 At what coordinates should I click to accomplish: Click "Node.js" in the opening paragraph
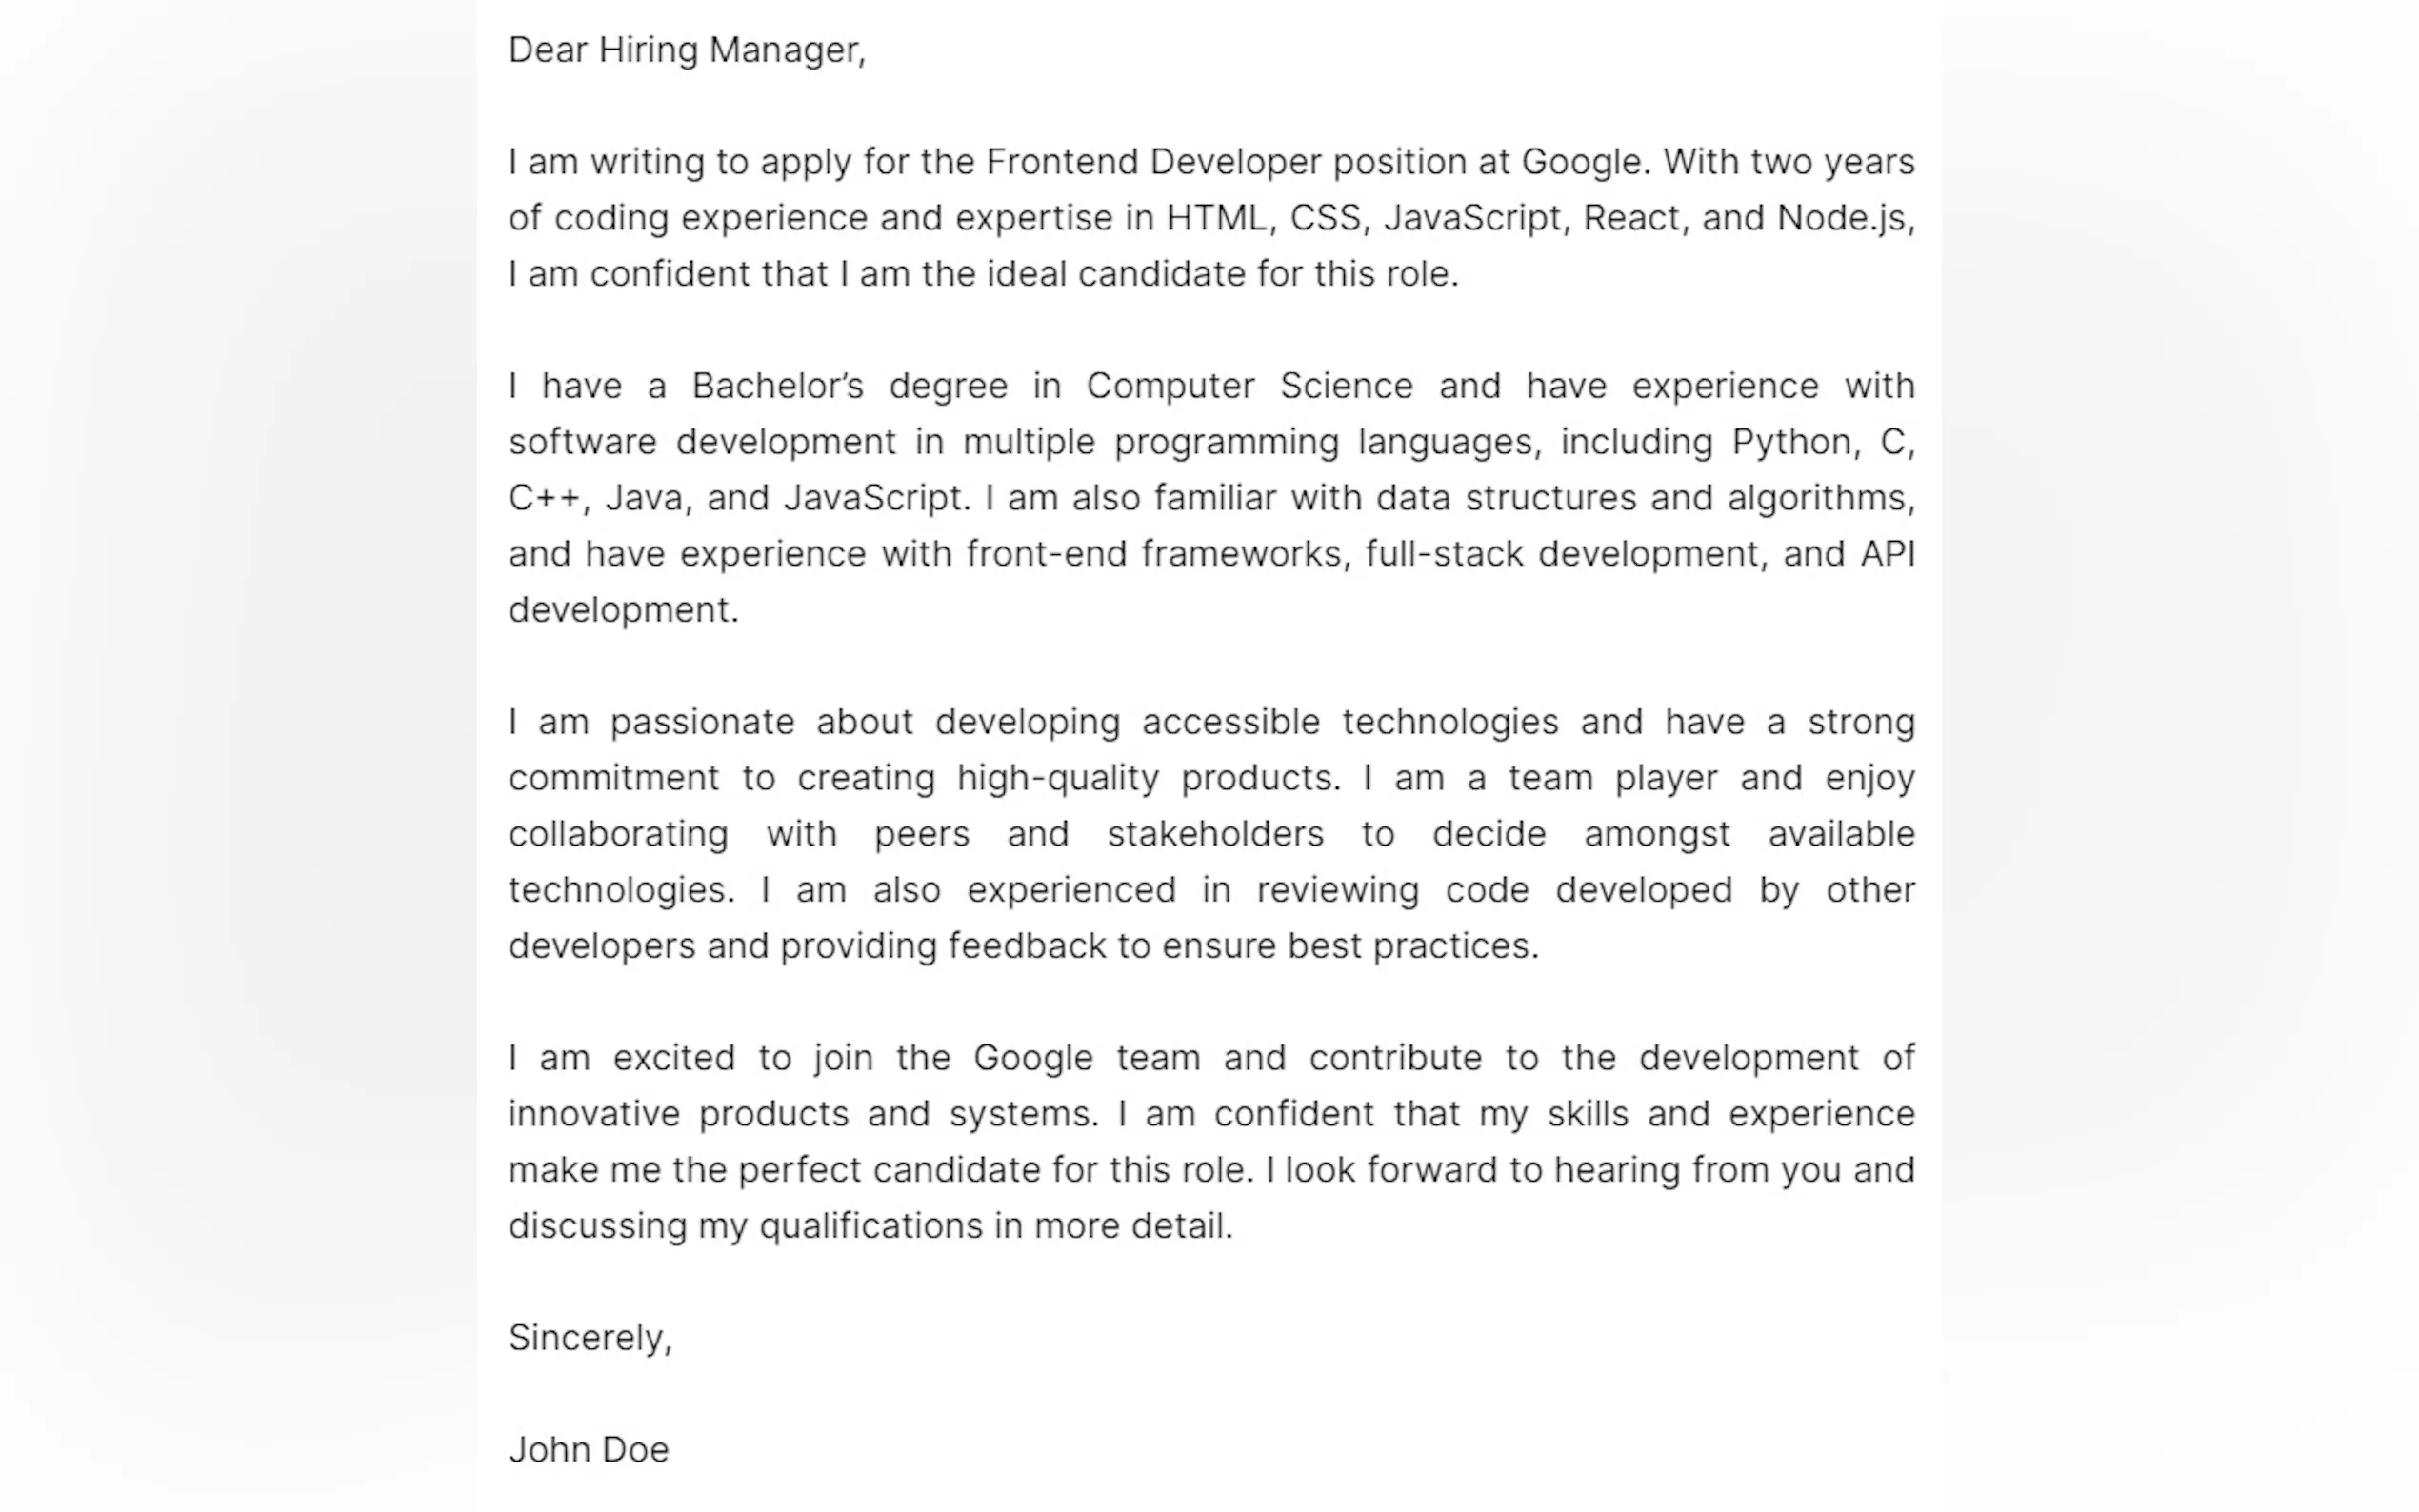pyautogui.click(x=1841, y=218)
